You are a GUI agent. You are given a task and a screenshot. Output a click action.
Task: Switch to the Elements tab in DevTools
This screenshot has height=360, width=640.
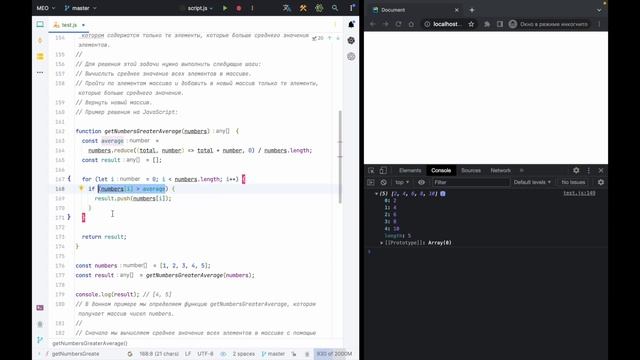(410, 170)
